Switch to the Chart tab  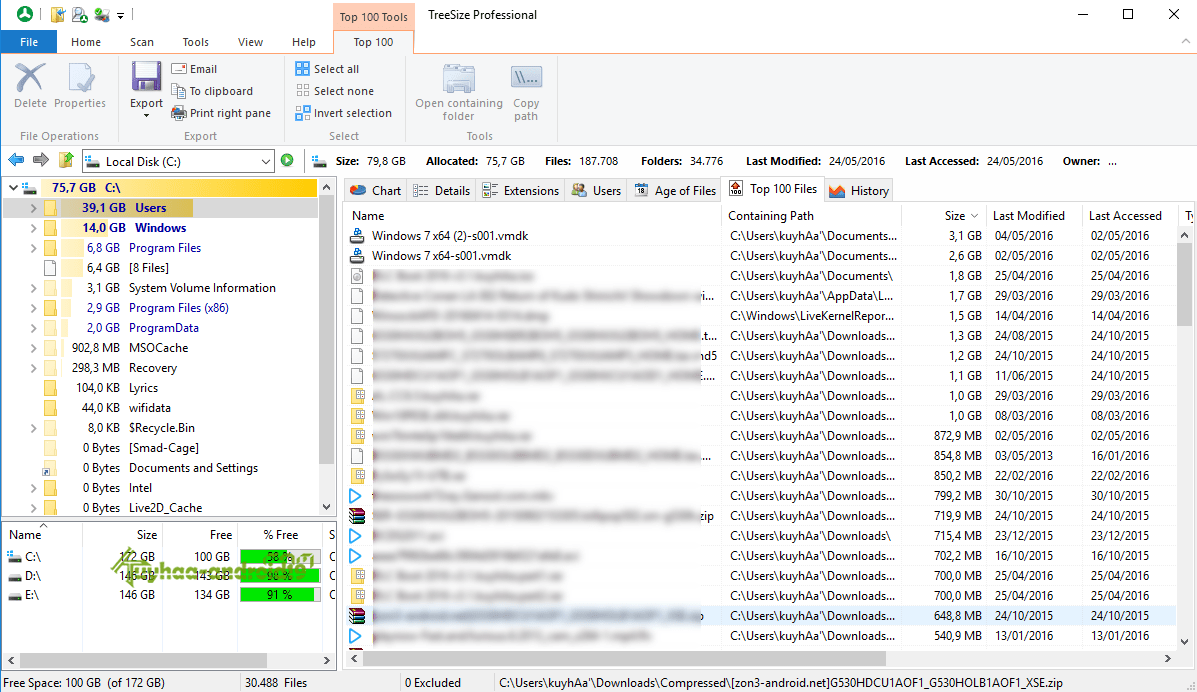tap(376, 191)
